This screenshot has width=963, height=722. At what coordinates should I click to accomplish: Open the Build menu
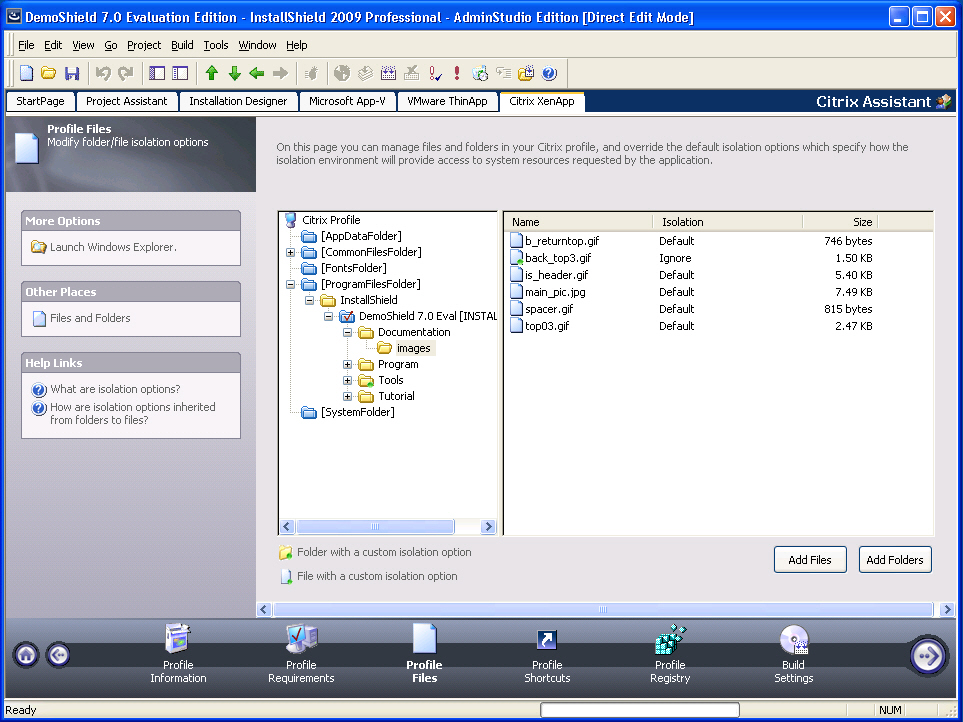click(x=182, y=45)
